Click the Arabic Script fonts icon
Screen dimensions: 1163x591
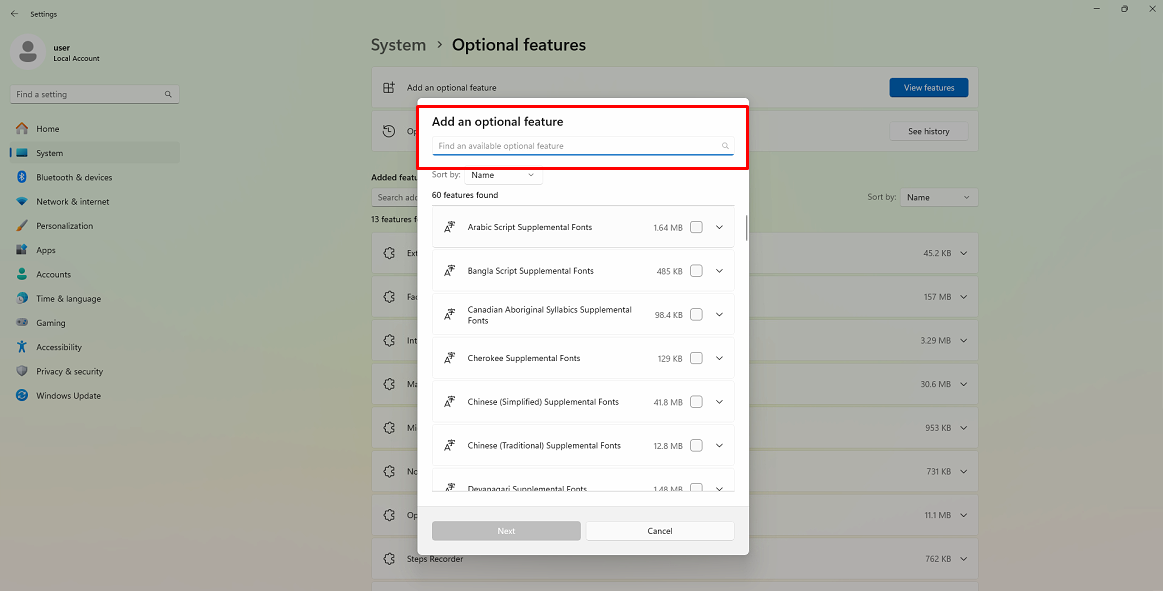(449, 227)
